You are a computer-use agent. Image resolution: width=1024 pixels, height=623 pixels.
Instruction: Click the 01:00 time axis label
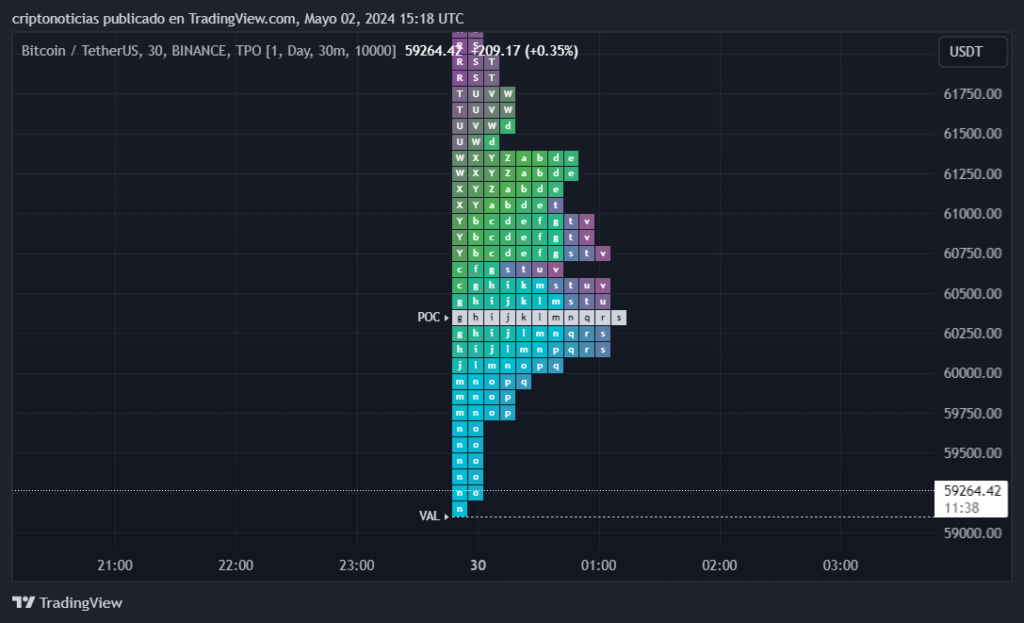598,566
